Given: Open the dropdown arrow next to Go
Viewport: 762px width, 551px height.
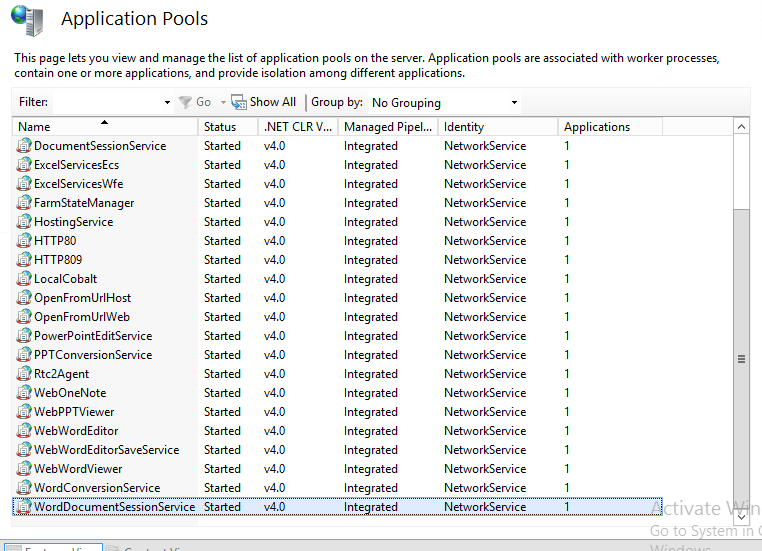Looking at the screenshot, I should coord(223,103).
